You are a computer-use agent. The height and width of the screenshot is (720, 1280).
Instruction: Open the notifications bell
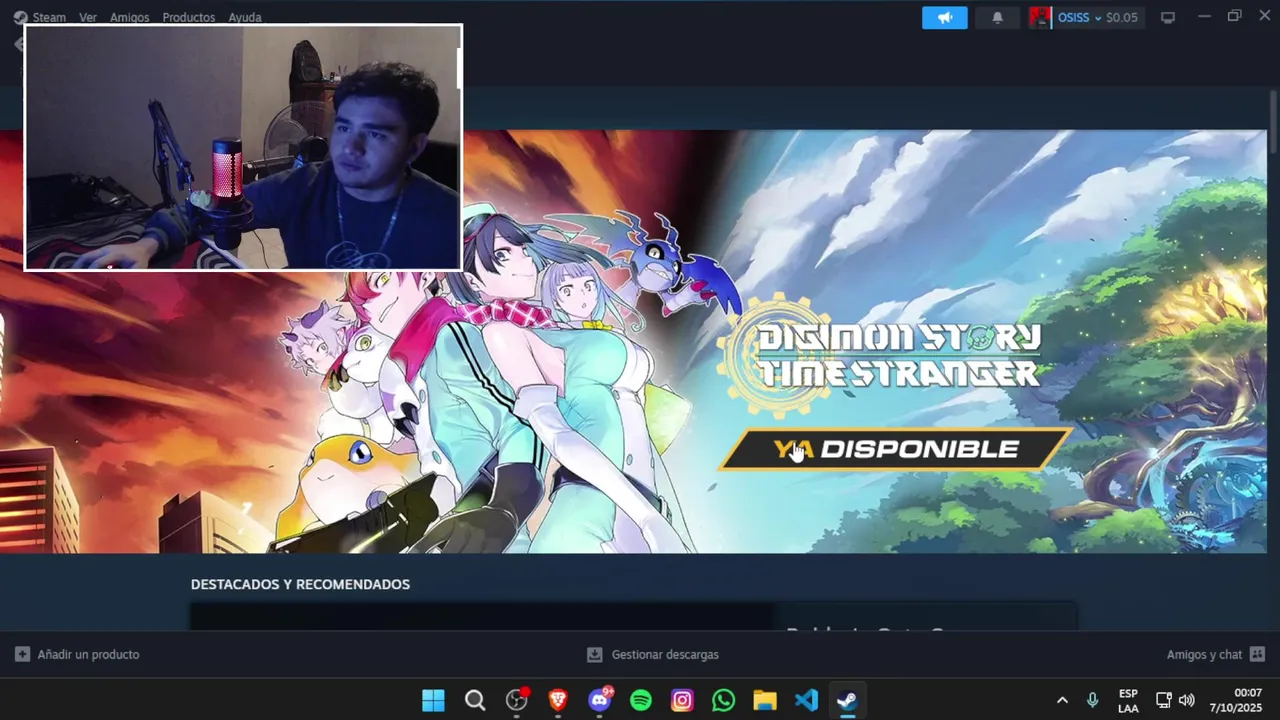click(997, 17)
